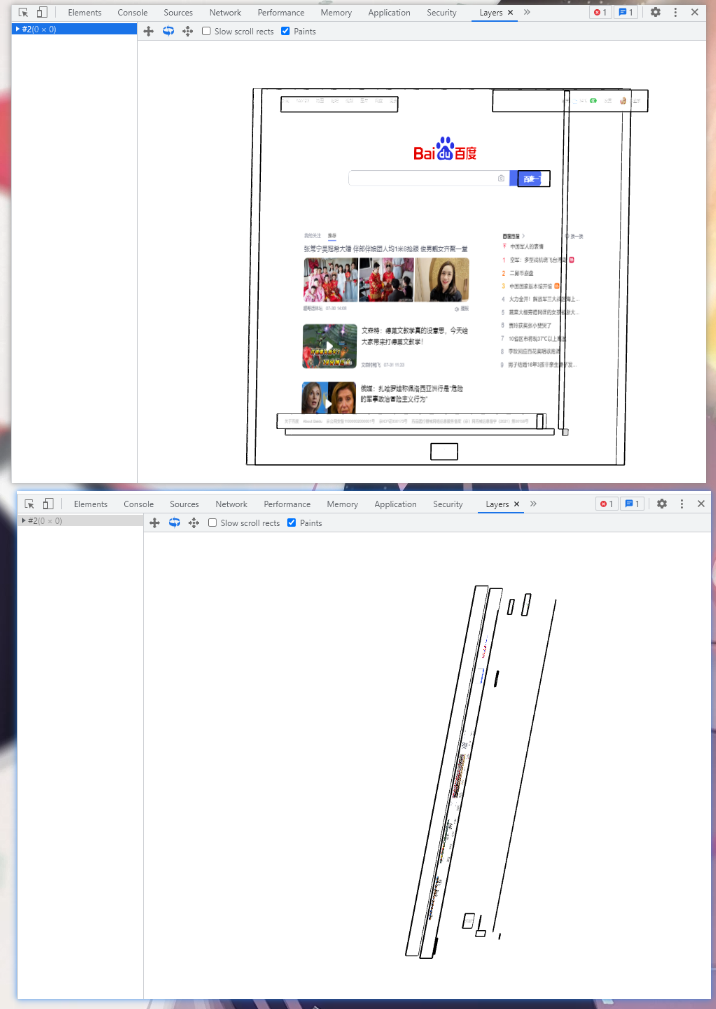Image resolution: width=716 pixels, height=1009 pixels.
Task: Uncheck Paints checkbox in upper panel
Action: (286, 31)
